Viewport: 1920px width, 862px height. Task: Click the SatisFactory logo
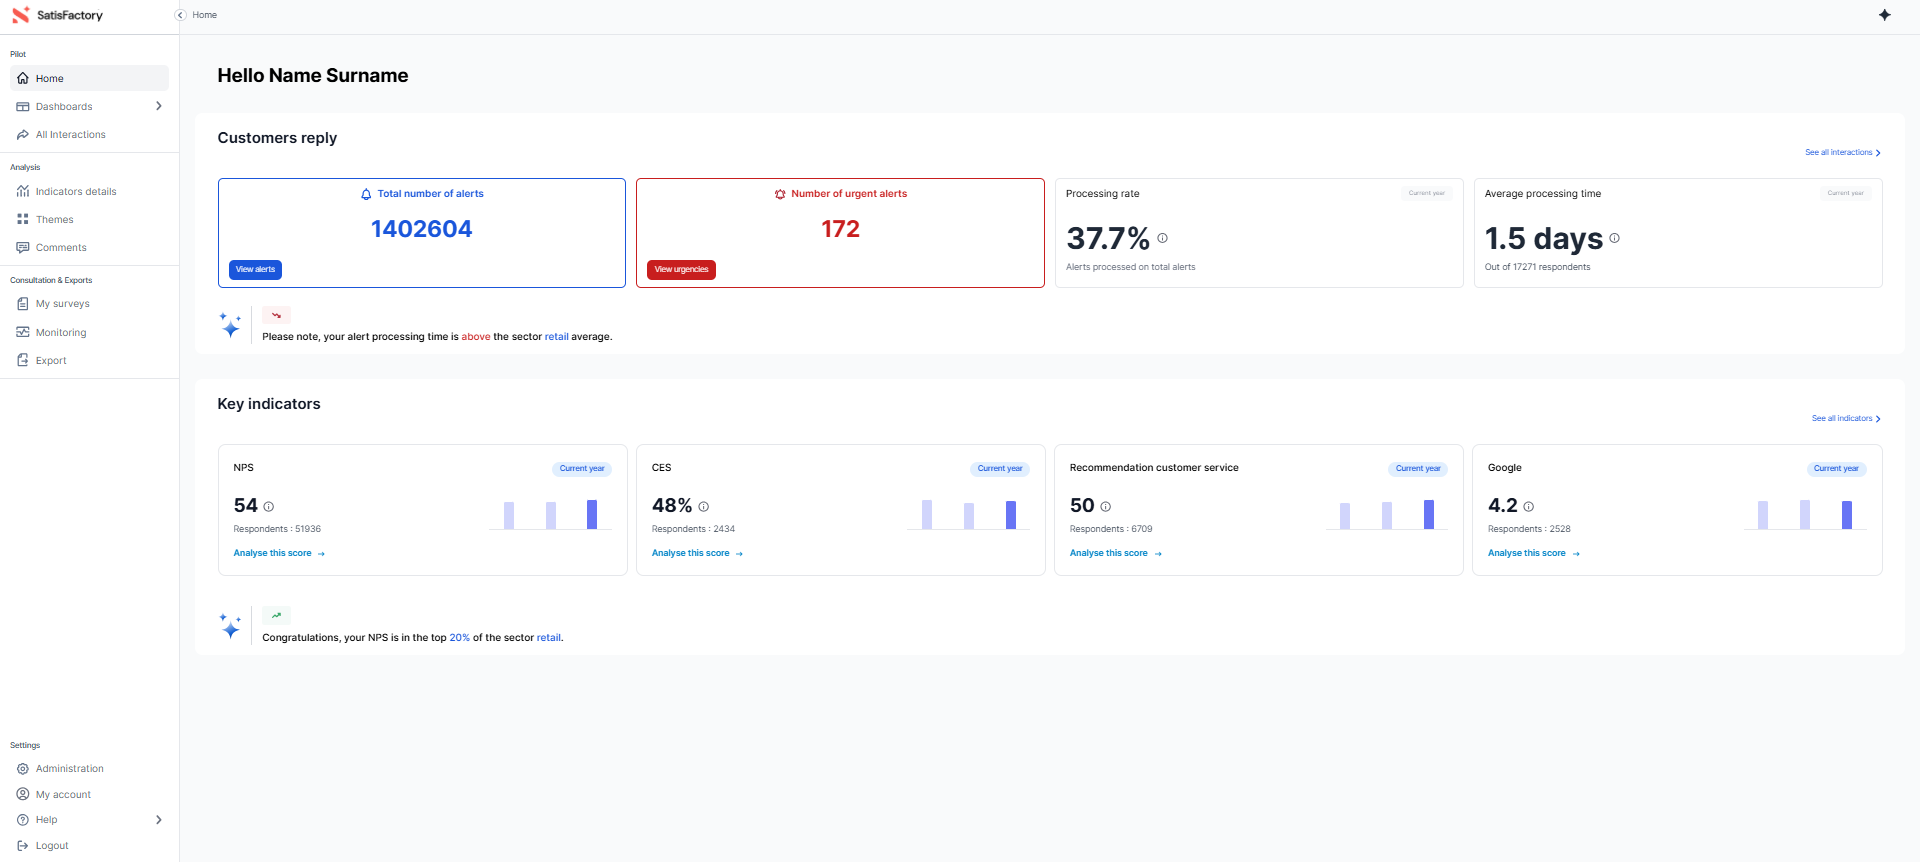(58, 15)
